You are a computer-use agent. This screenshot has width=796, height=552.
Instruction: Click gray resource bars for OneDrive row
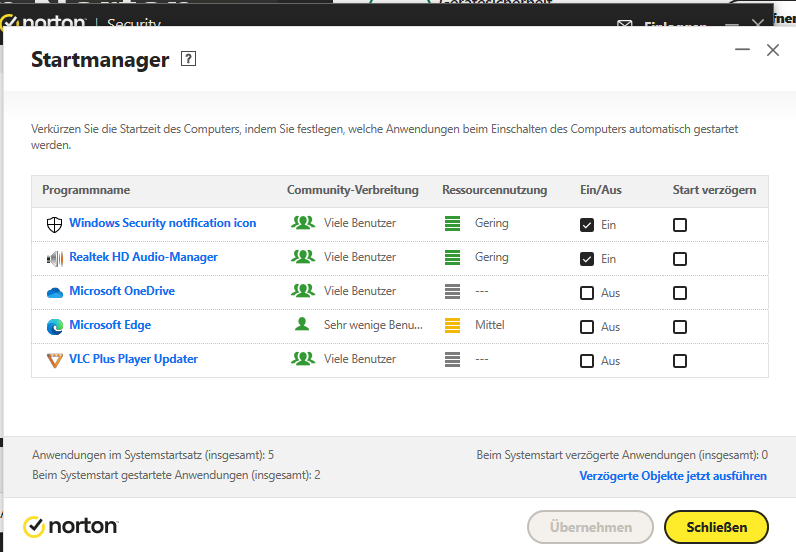click(452, 291)
